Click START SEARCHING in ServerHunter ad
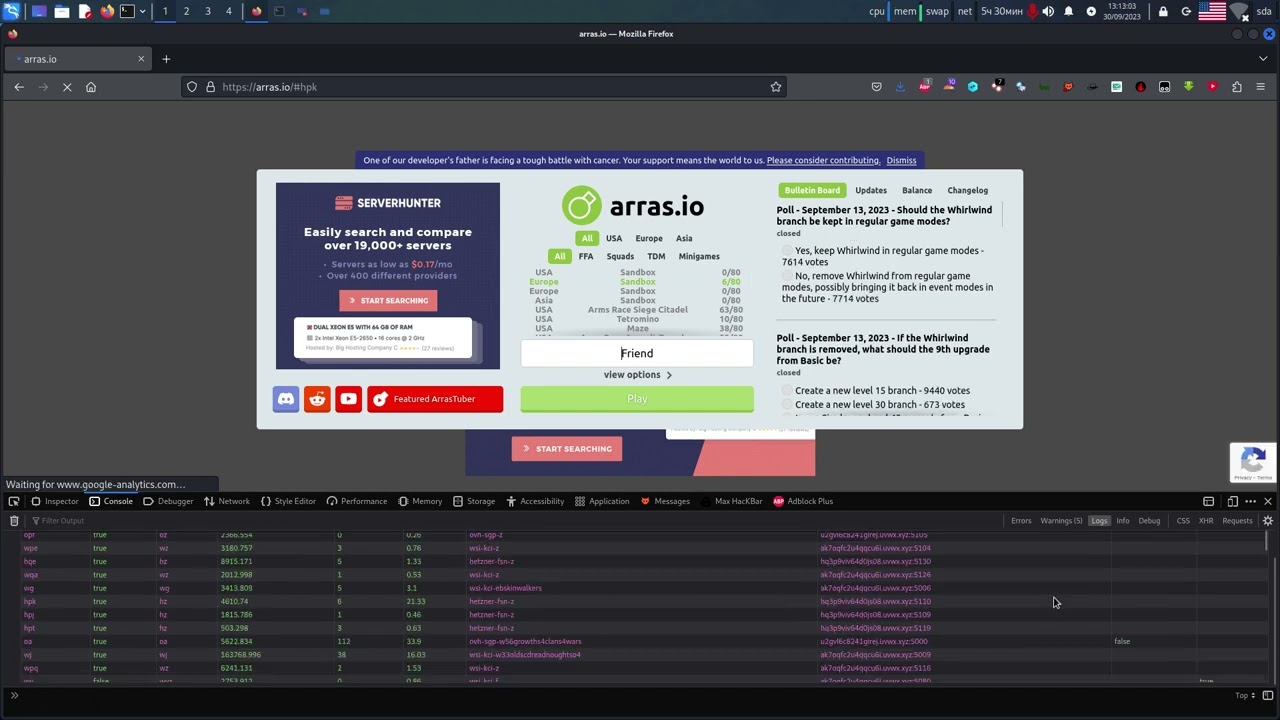This screenshot has height=720, width=1280. [387, 301]
